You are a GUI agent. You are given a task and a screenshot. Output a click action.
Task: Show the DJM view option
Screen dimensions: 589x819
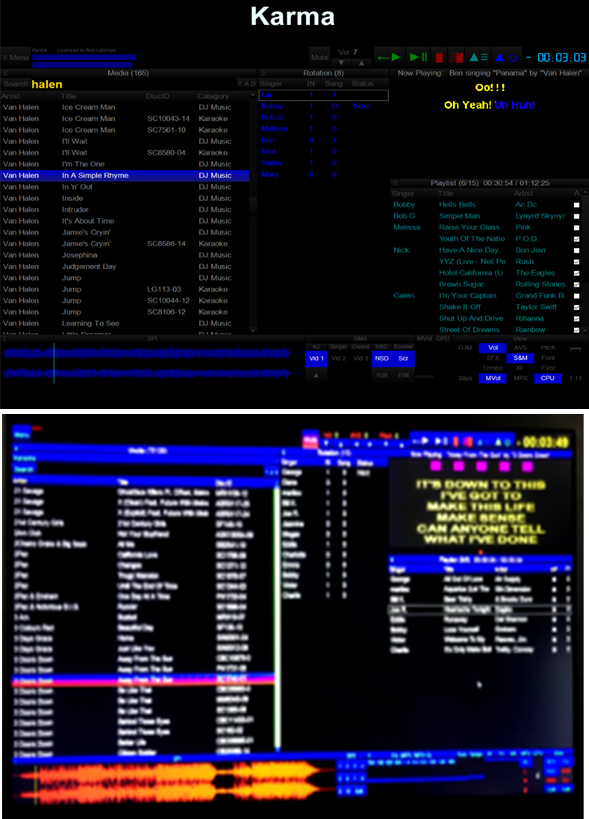tap(465, 347)
